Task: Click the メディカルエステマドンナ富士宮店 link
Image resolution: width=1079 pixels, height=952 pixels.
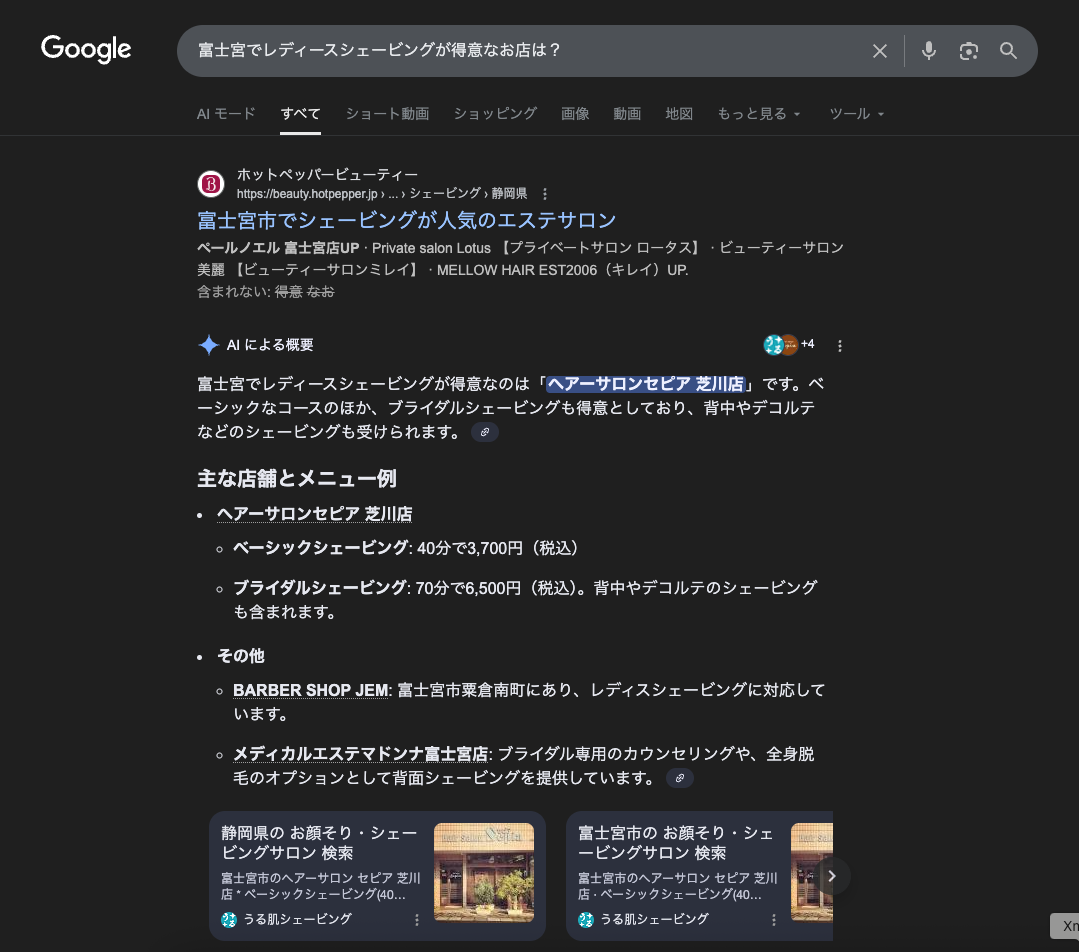Action: pyautogui.click(x=360, y=753)
